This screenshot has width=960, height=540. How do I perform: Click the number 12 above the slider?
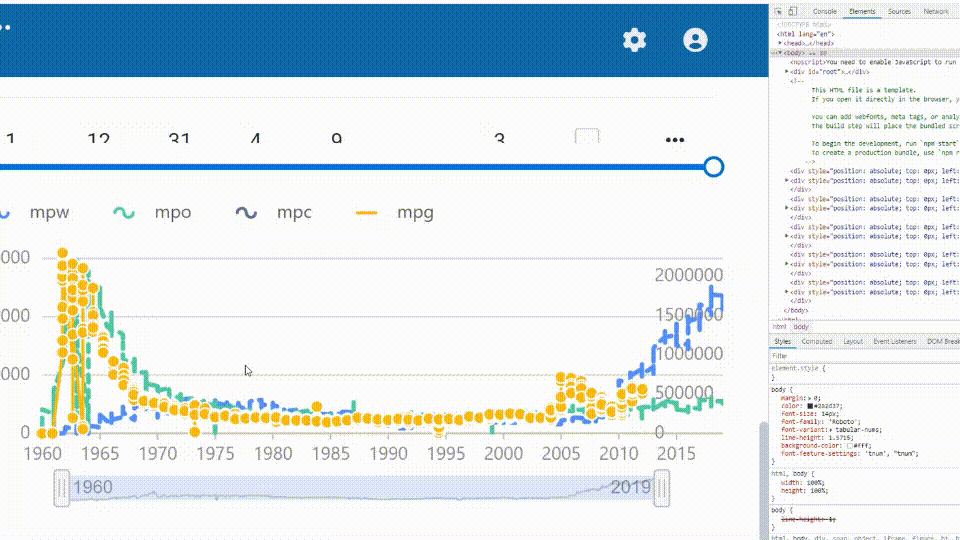(99, 138)
